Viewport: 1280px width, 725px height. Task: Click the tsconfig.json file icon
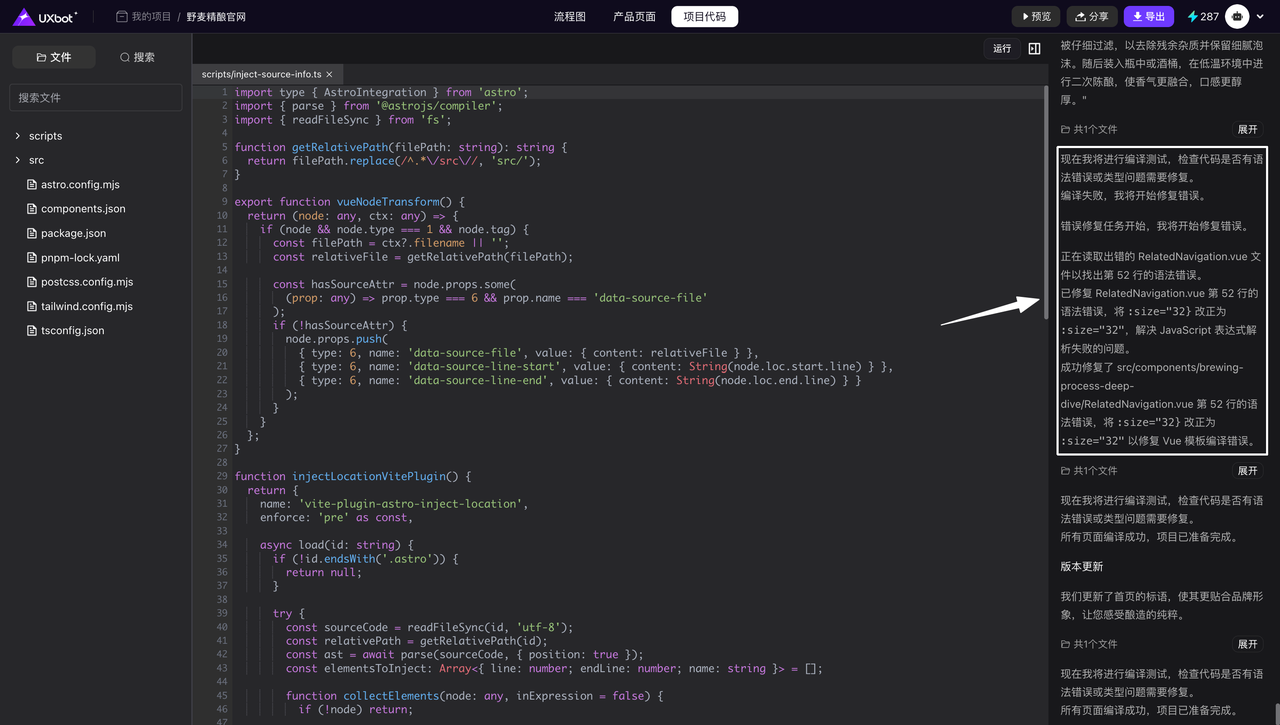tap(32, 330)
